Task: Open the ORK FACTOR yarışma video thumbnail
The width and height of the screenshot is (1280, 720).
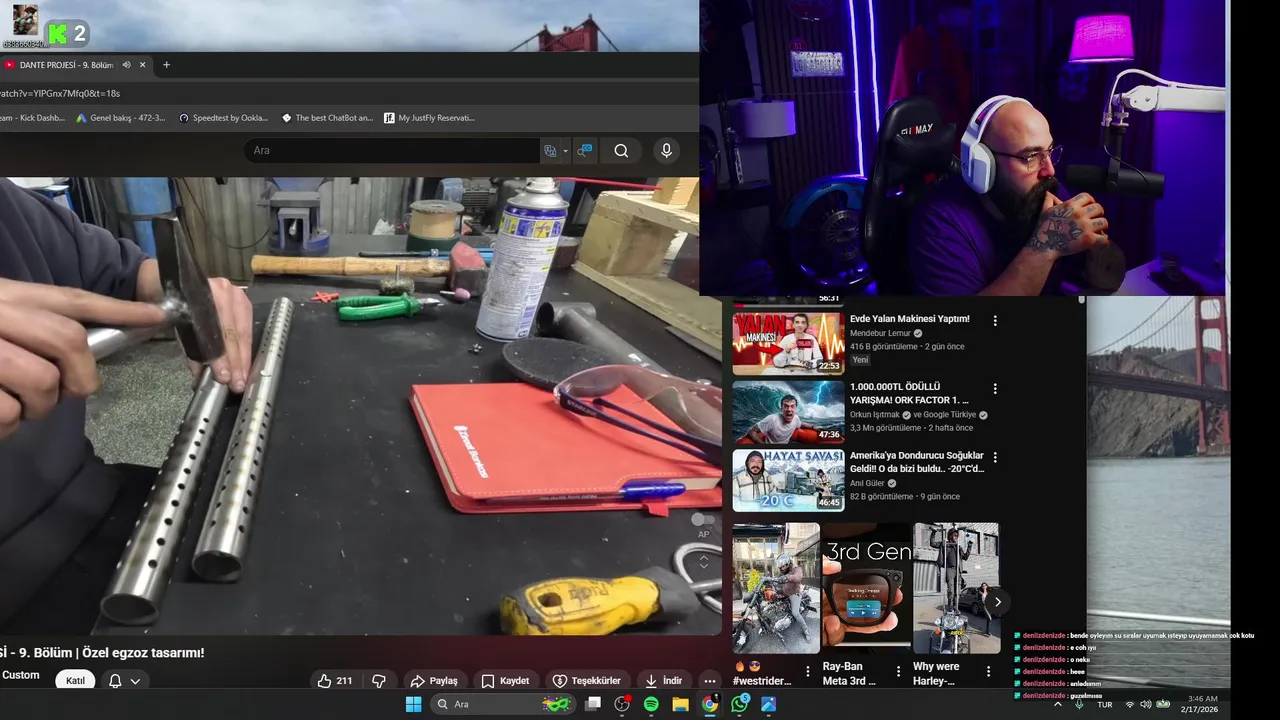Action: click(x=788, y=411)
